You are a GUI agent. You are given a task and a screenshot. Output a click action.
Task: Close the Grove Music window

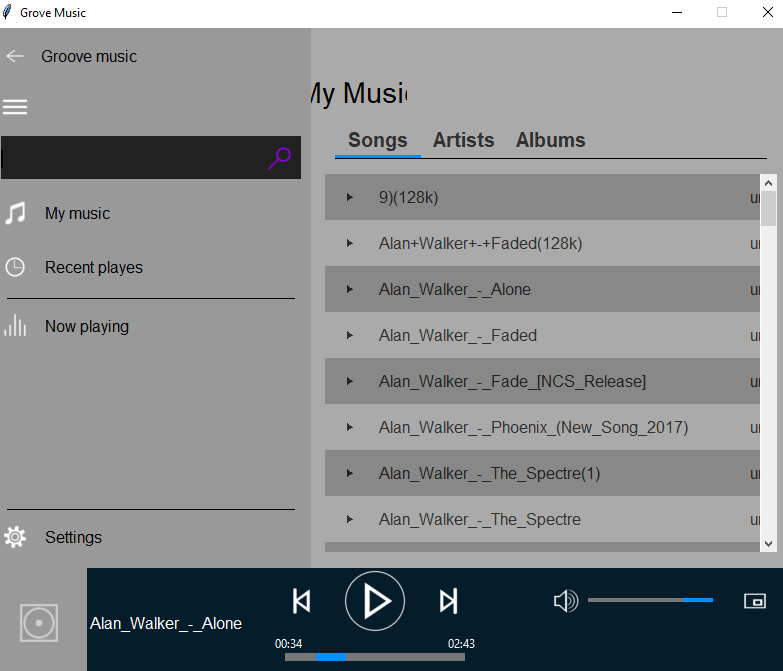(768, 12)
